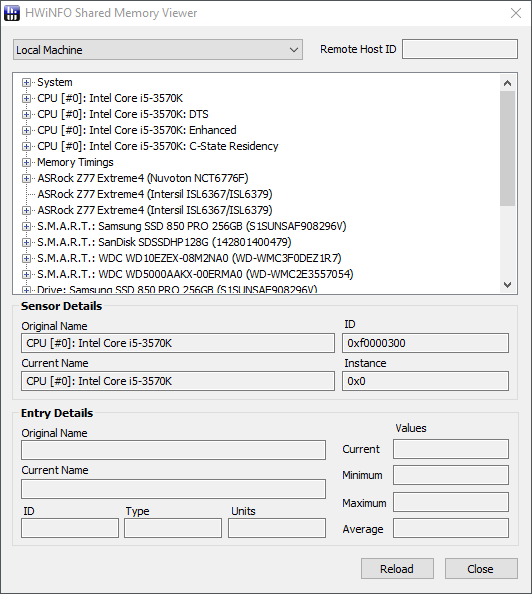
Task: Select S.M.A.R.T.: WDC WD5000AAKX-00ERMA0 row
Action: [195, 274]
